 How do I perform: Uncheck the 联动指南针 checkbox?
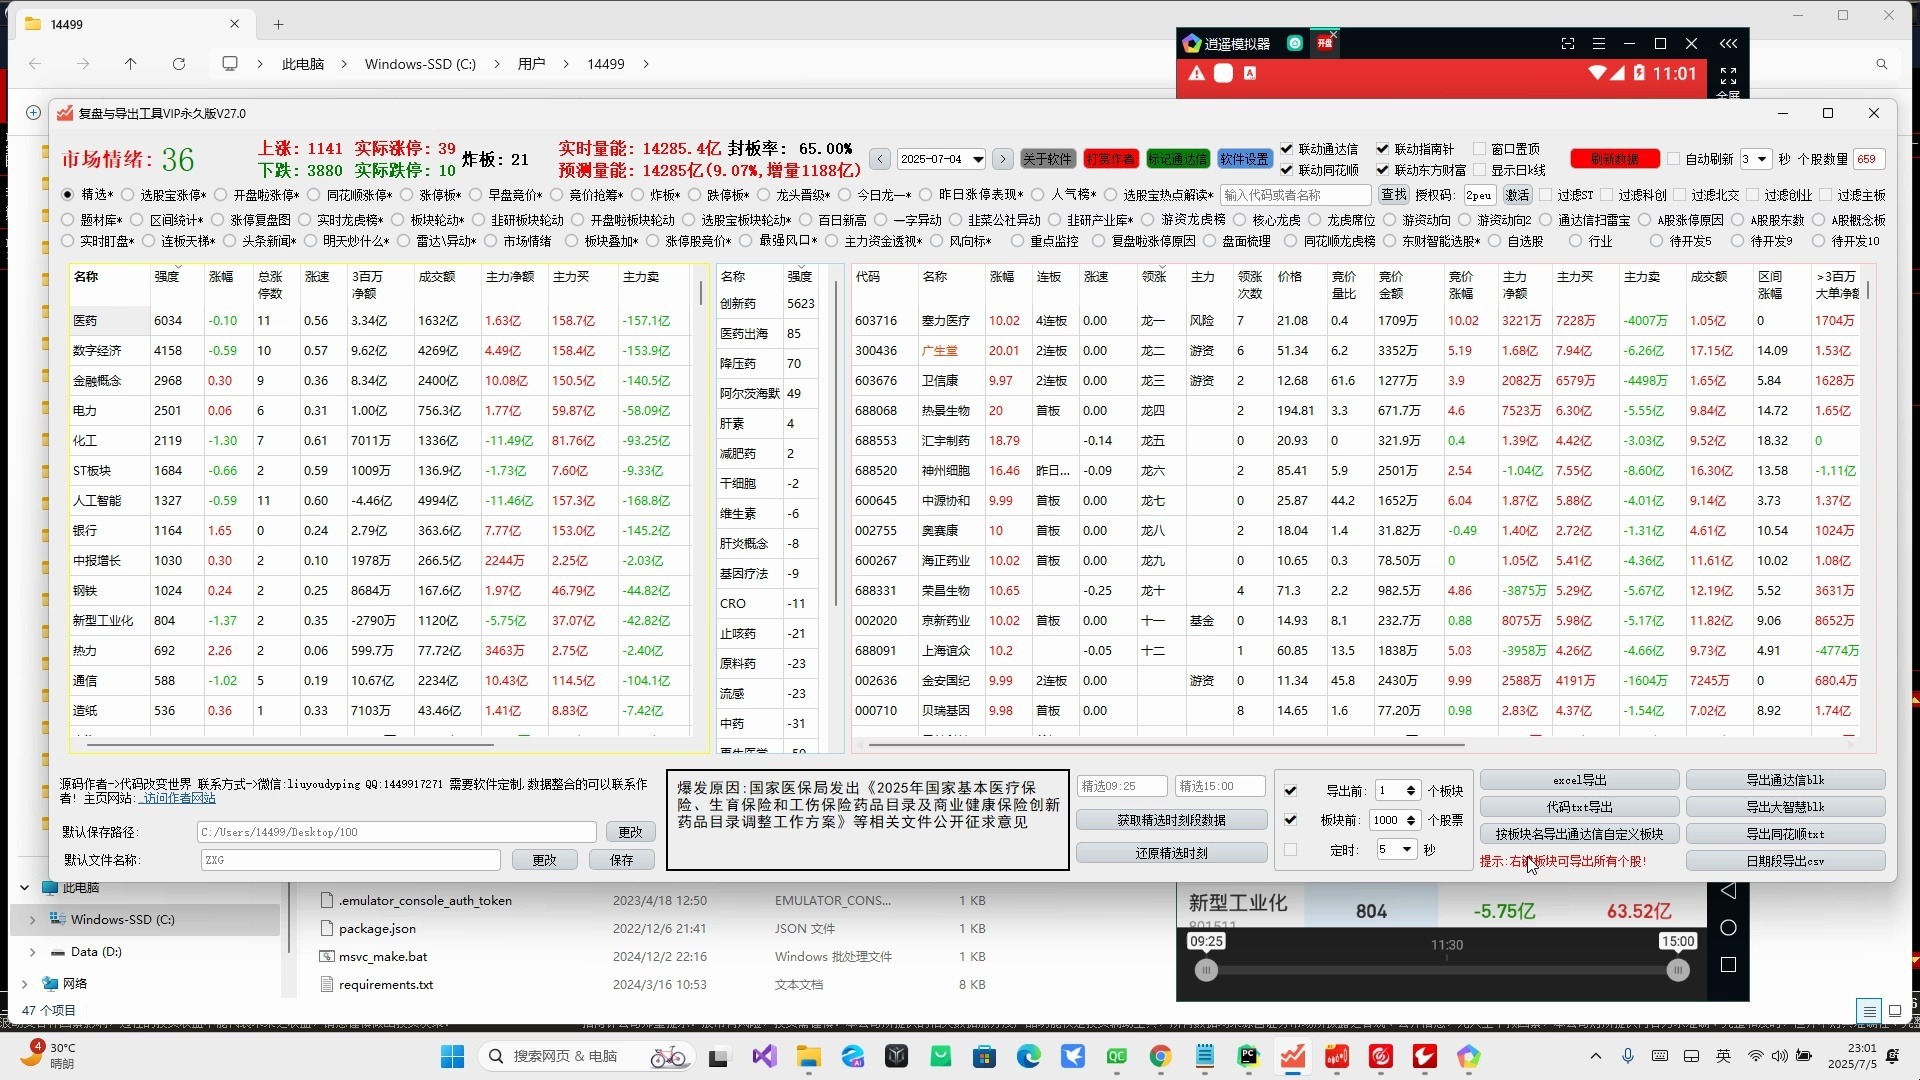(x=1383, y=149)
